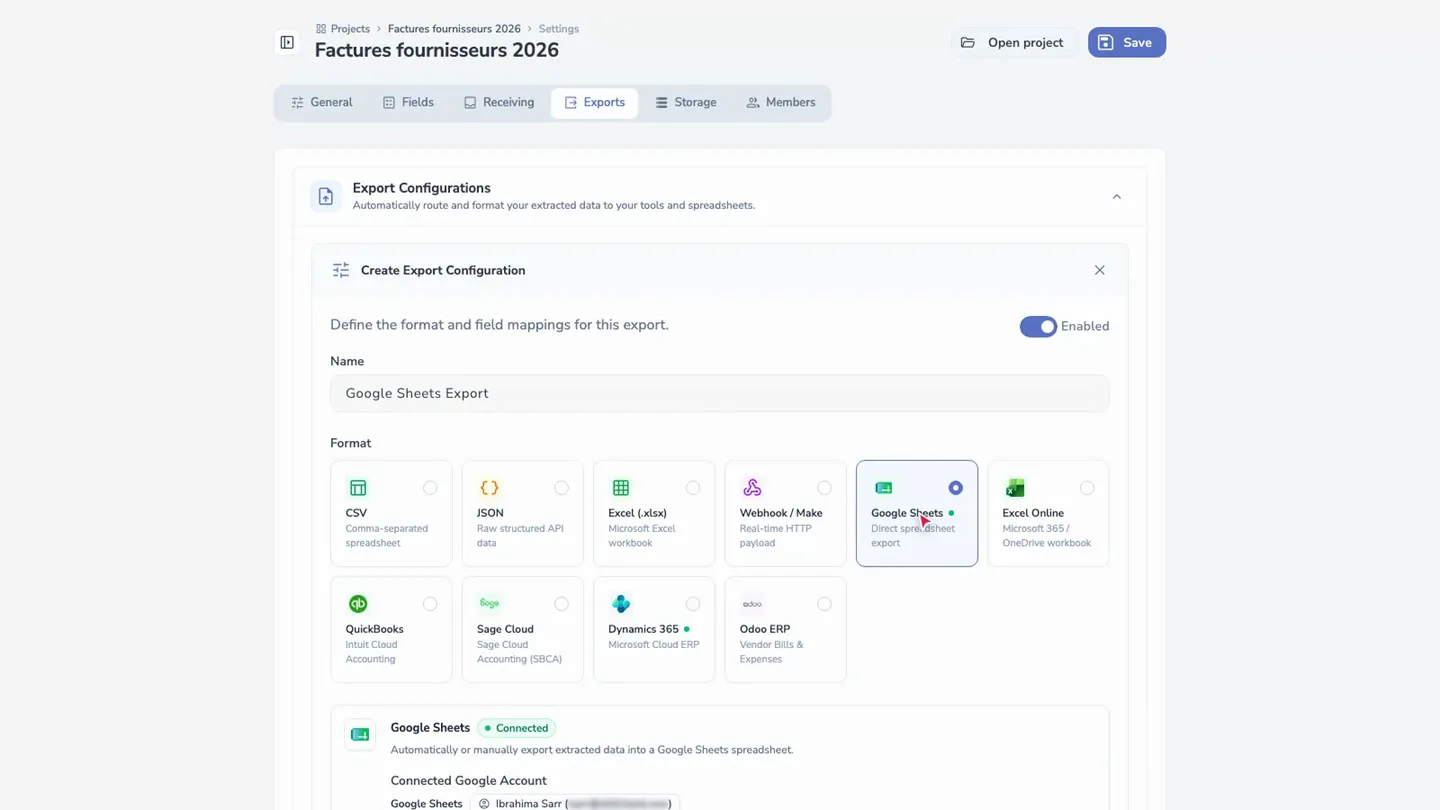Toggle the Enabled switch off
The width and height of the screenshot is (1440, 810).
pos(1038,327)
